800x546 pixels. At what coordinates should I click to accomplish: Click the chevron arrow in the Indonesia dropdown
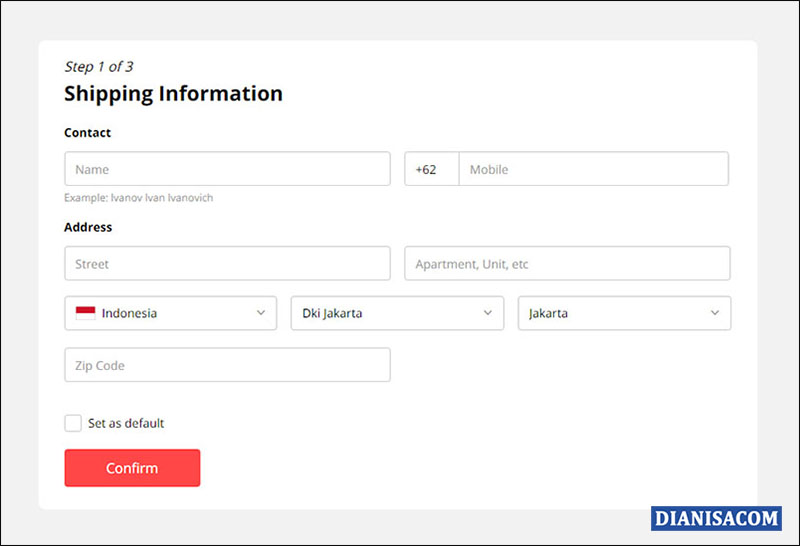pos(261,313)
